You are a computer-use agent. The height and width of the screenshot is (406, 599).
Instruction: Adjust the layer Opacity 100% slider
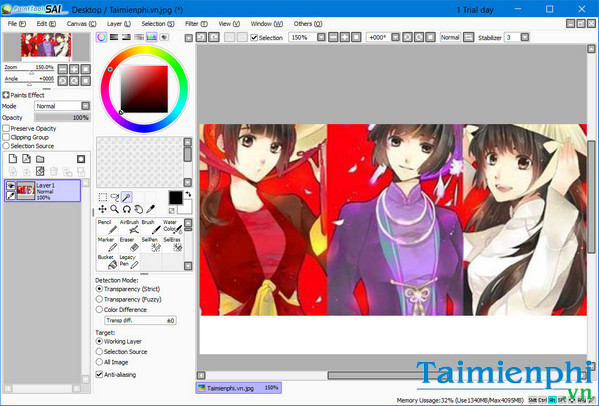coord(62,118)
